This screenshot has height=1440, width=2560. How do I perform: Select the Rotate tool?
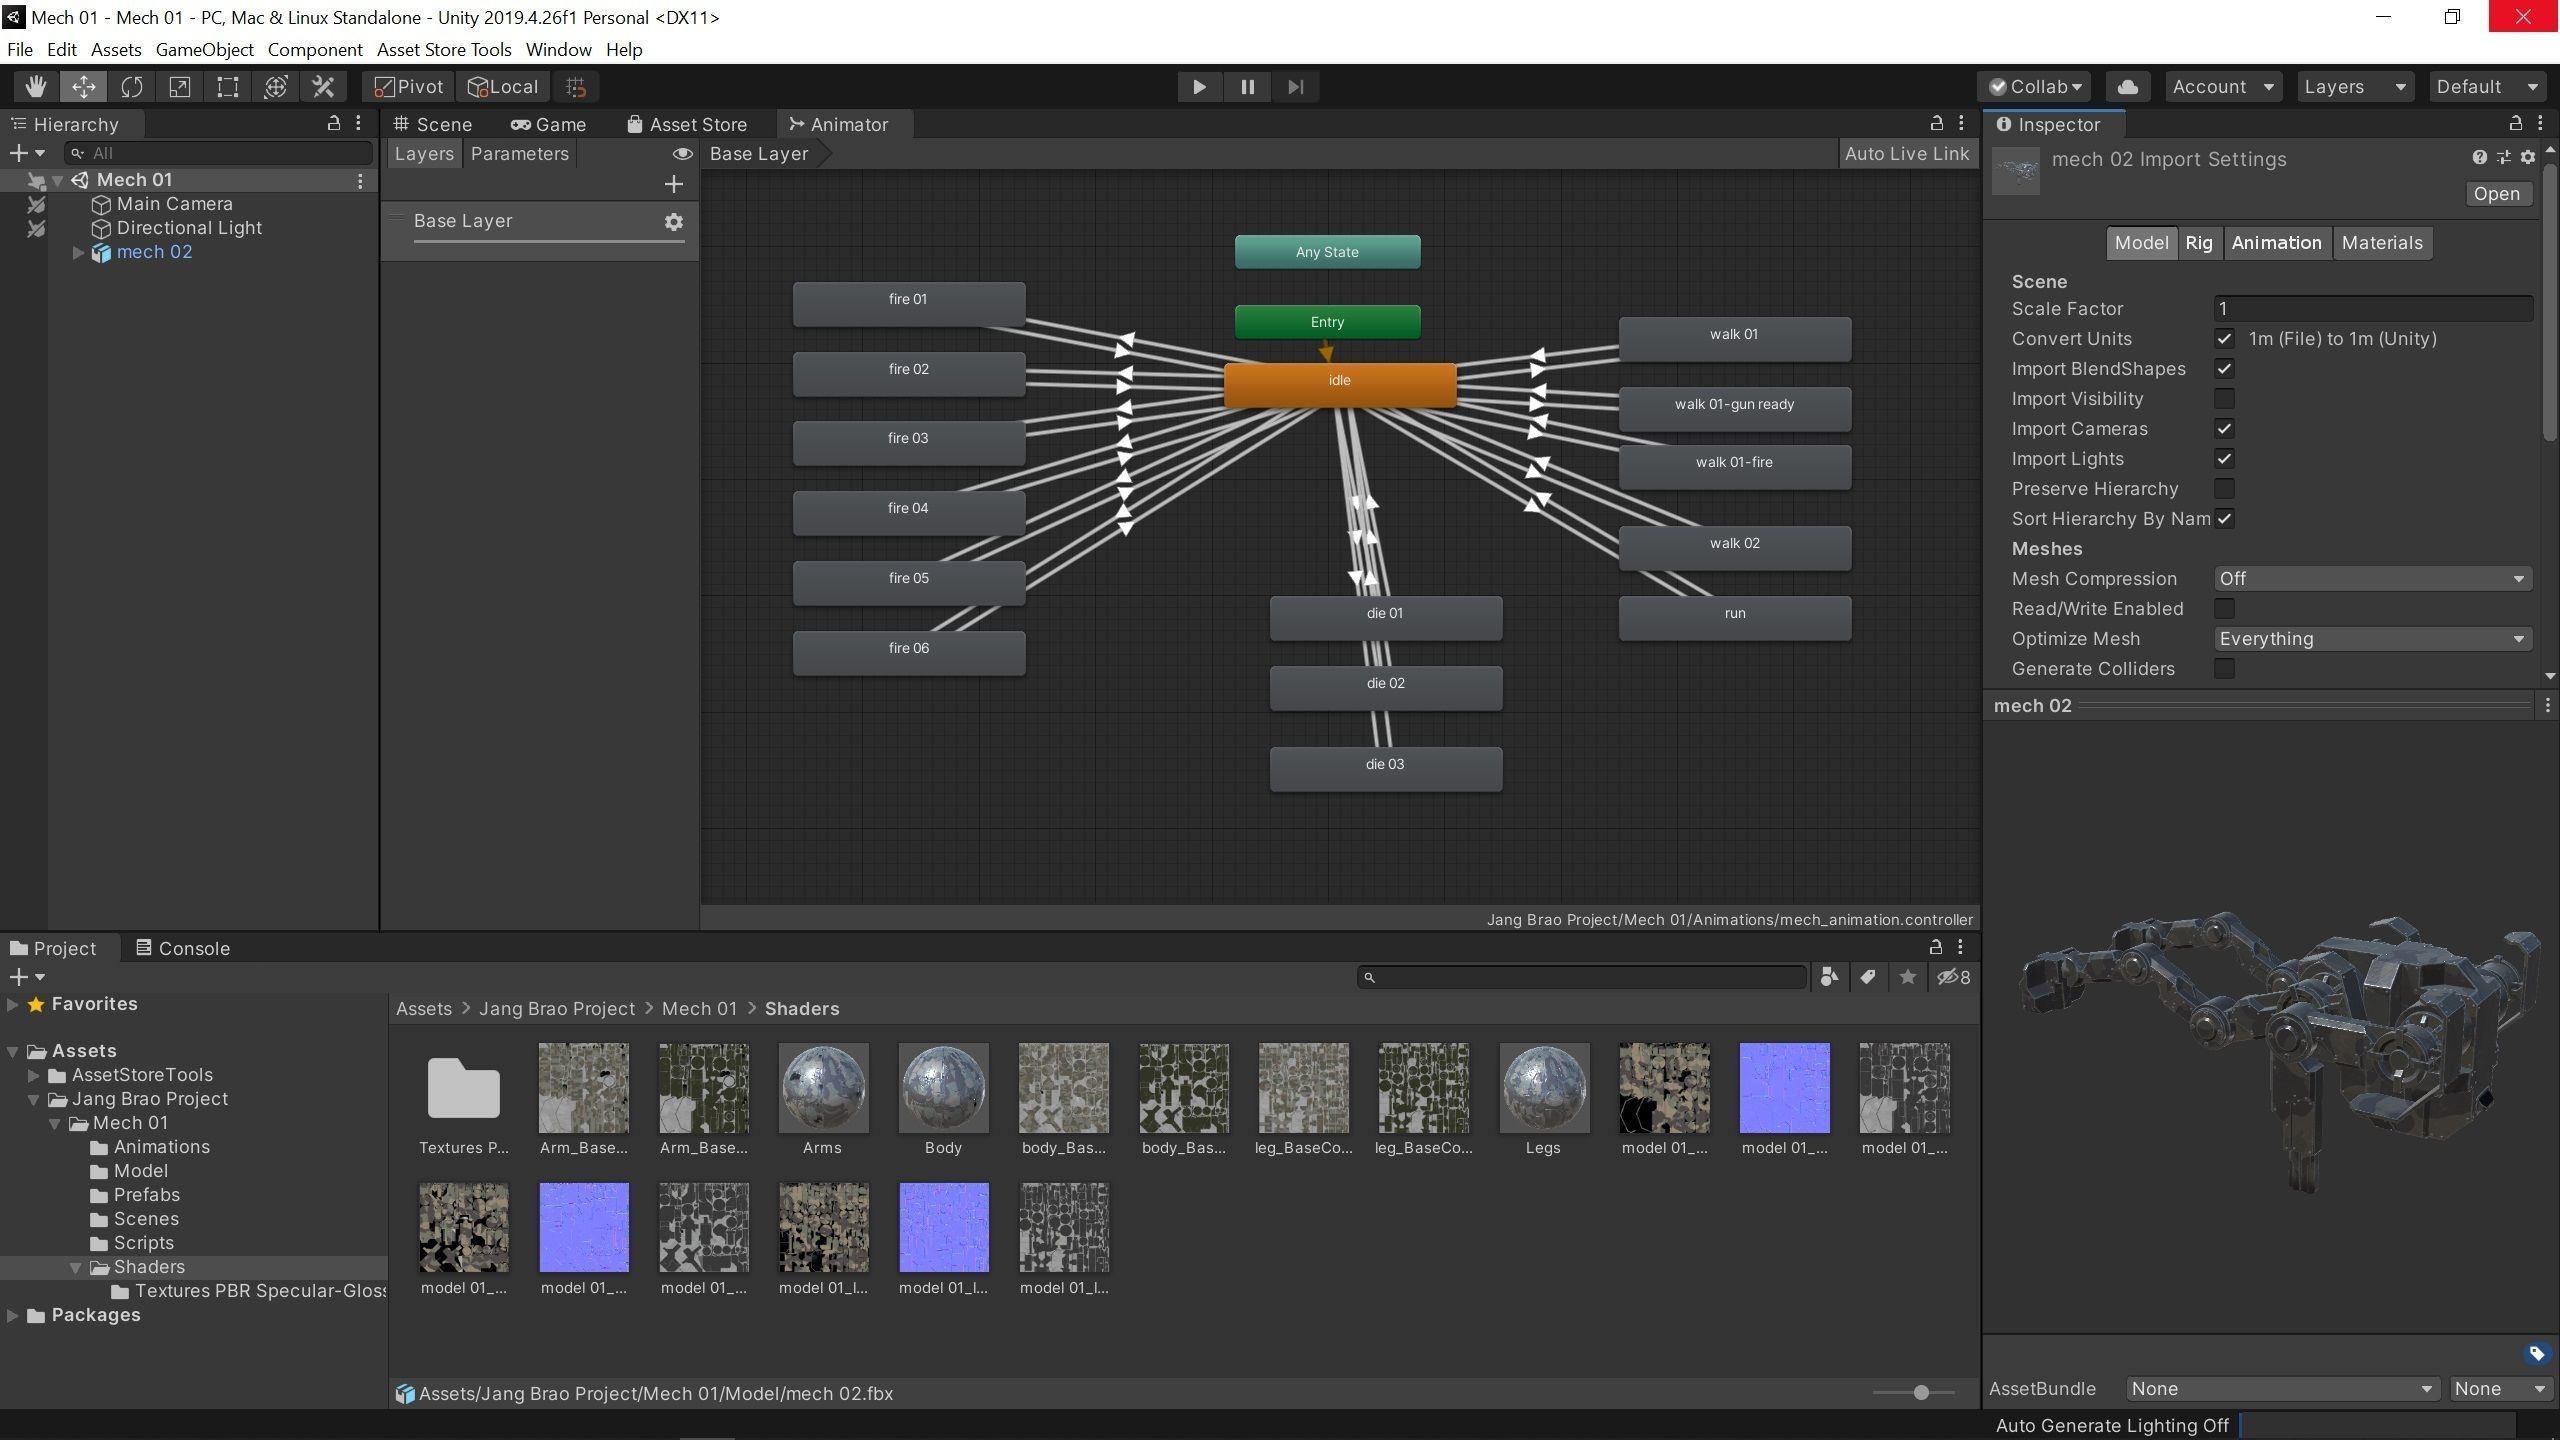pos(131,87)
